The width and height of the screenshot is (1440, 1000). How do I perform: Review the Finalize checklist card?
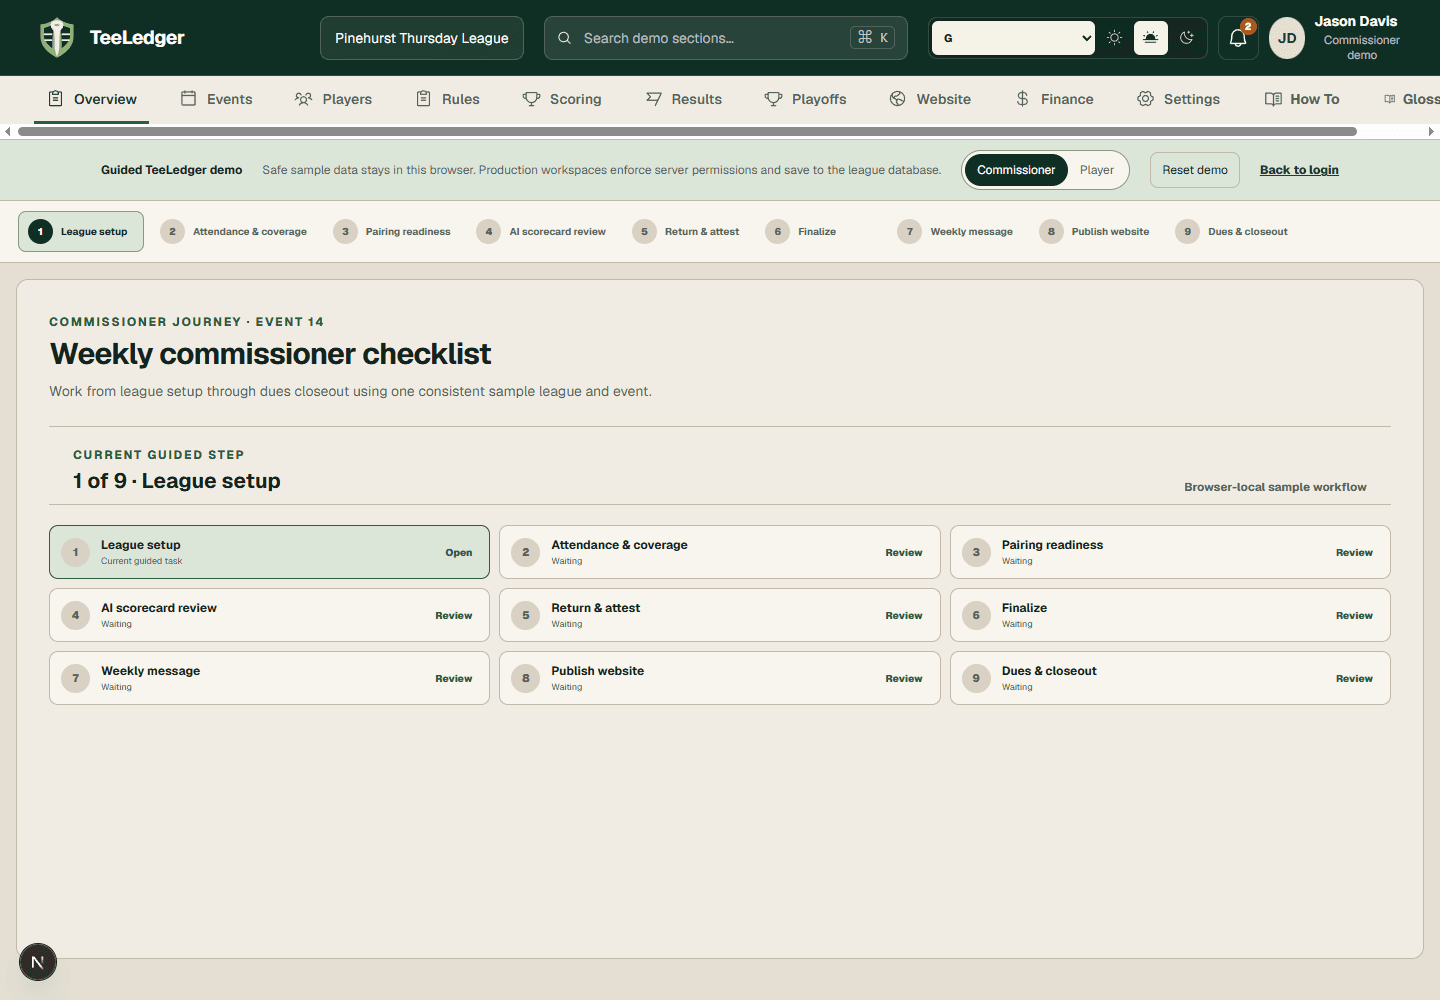click(x=1170, y=615)
